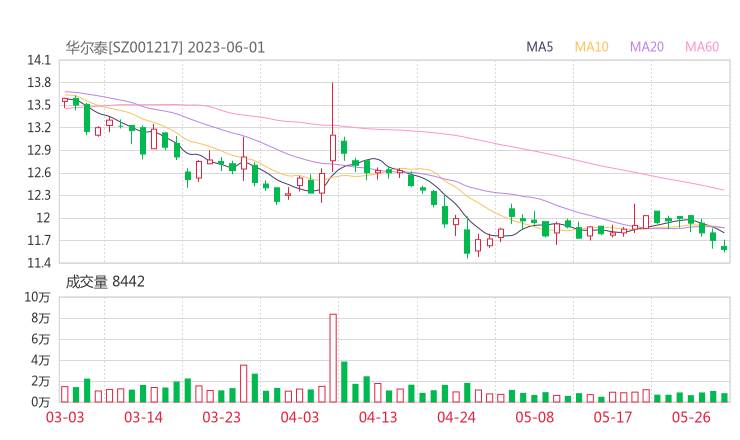Click the 8万 volume axis label
This screenshot has height=440, width=740.
(41, 318)
